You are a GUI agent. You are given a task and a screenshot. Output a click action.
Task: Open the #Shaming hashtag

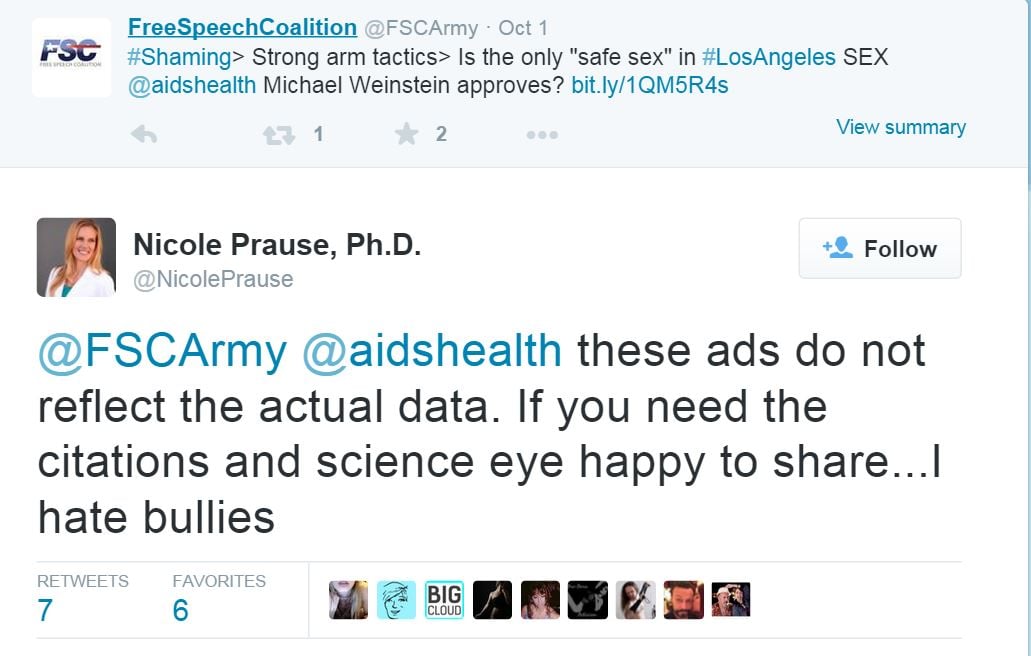click(167, 57)
